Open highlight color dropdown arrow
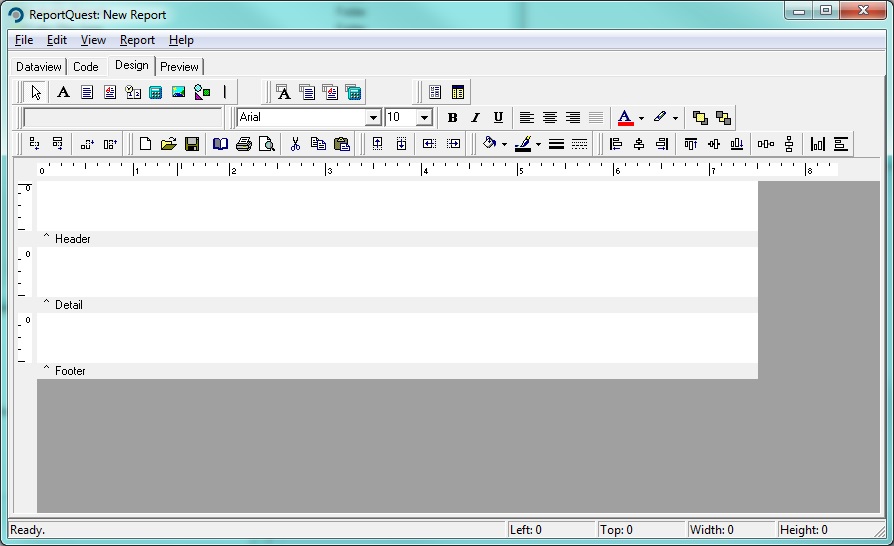 [x=675, y=118]
